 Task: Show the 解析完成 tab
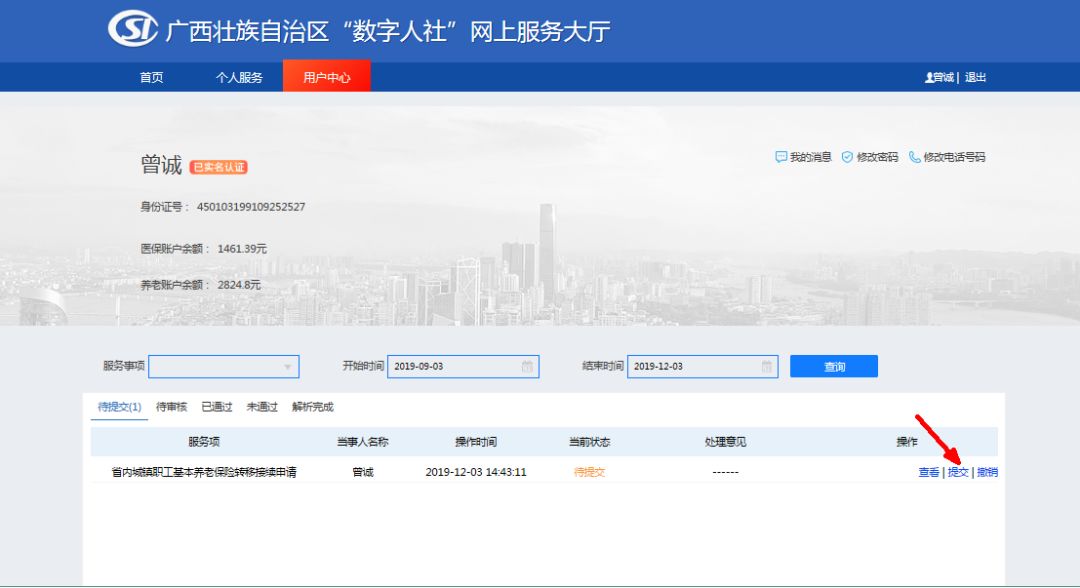pyautogui.click(x=312, y=407)
